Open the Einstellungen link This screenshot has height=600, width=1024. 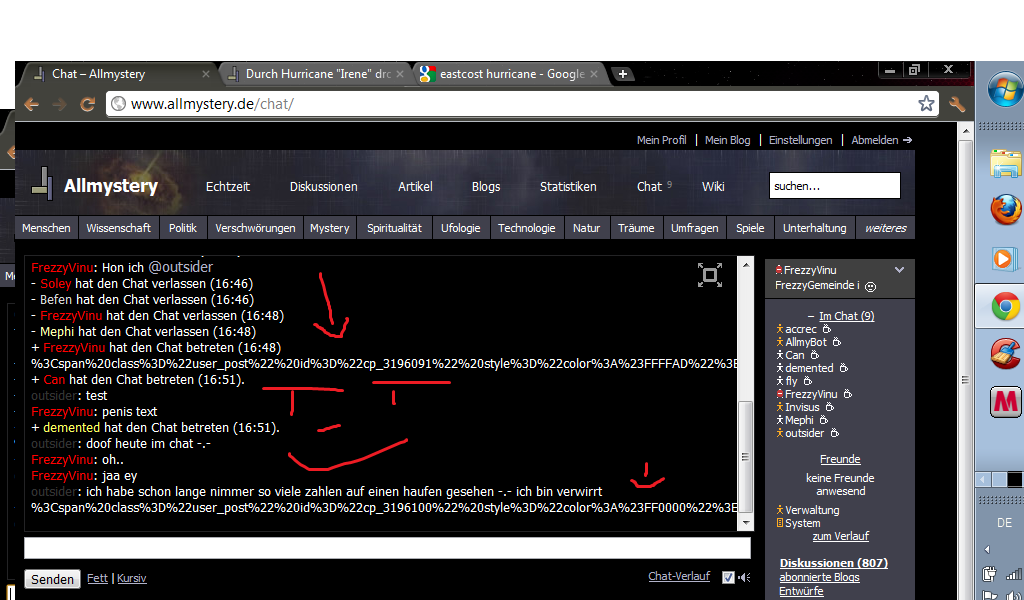(x=801, y=140)
